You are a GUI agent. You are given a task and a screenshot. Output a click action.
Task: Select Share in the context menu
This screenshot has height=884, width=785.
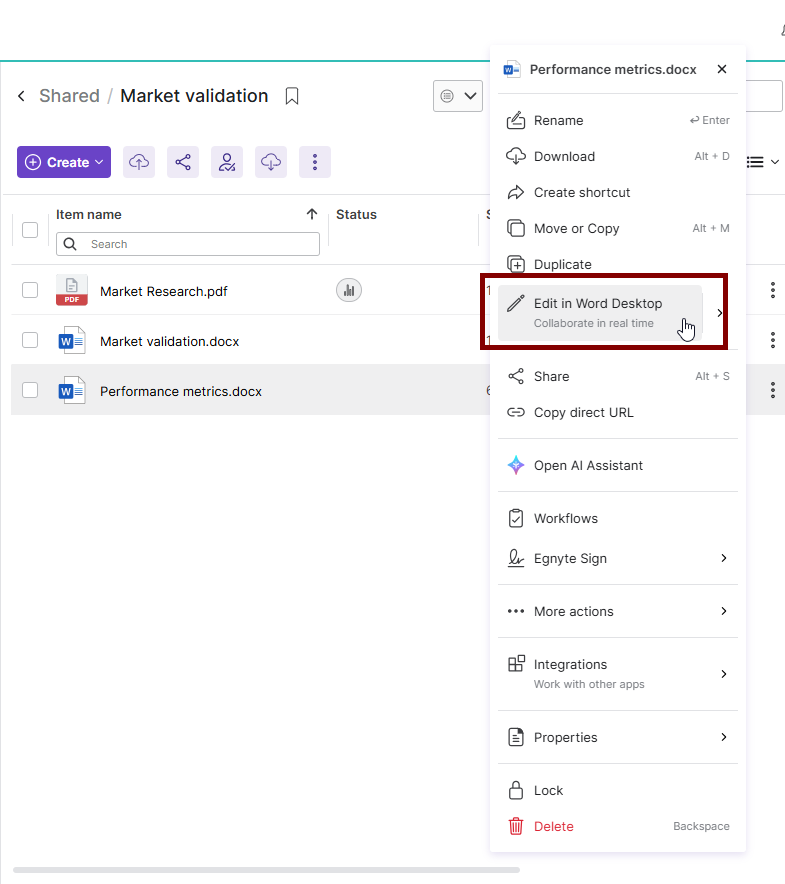pos(618,377)
